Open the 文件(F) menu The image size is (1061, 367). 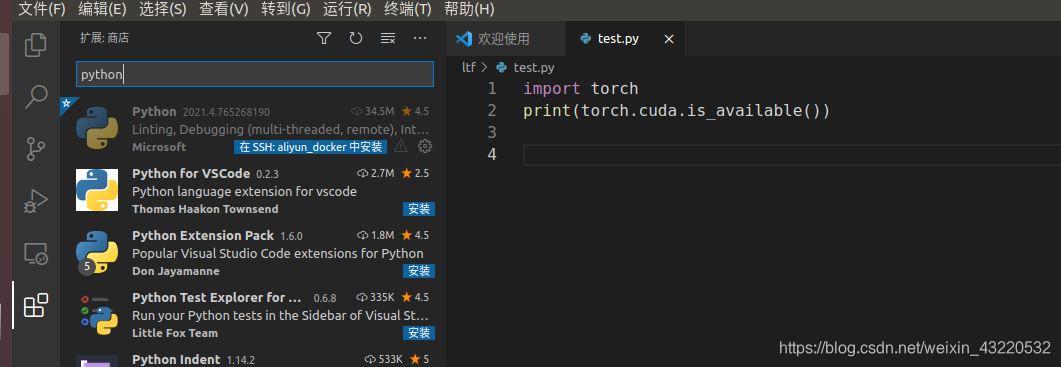click(x=42, y=9)
